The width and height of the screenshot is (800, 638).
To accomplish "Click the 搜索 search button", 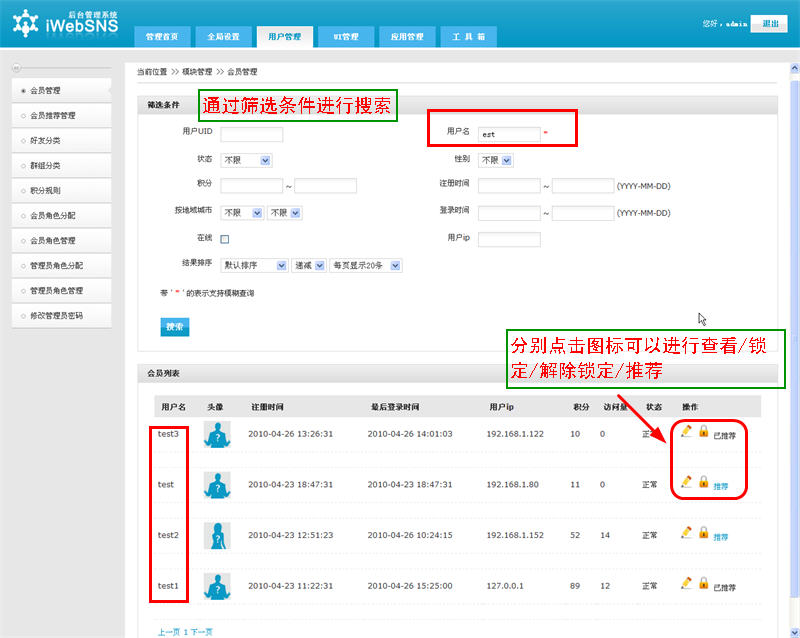I will tap(175, 327).
